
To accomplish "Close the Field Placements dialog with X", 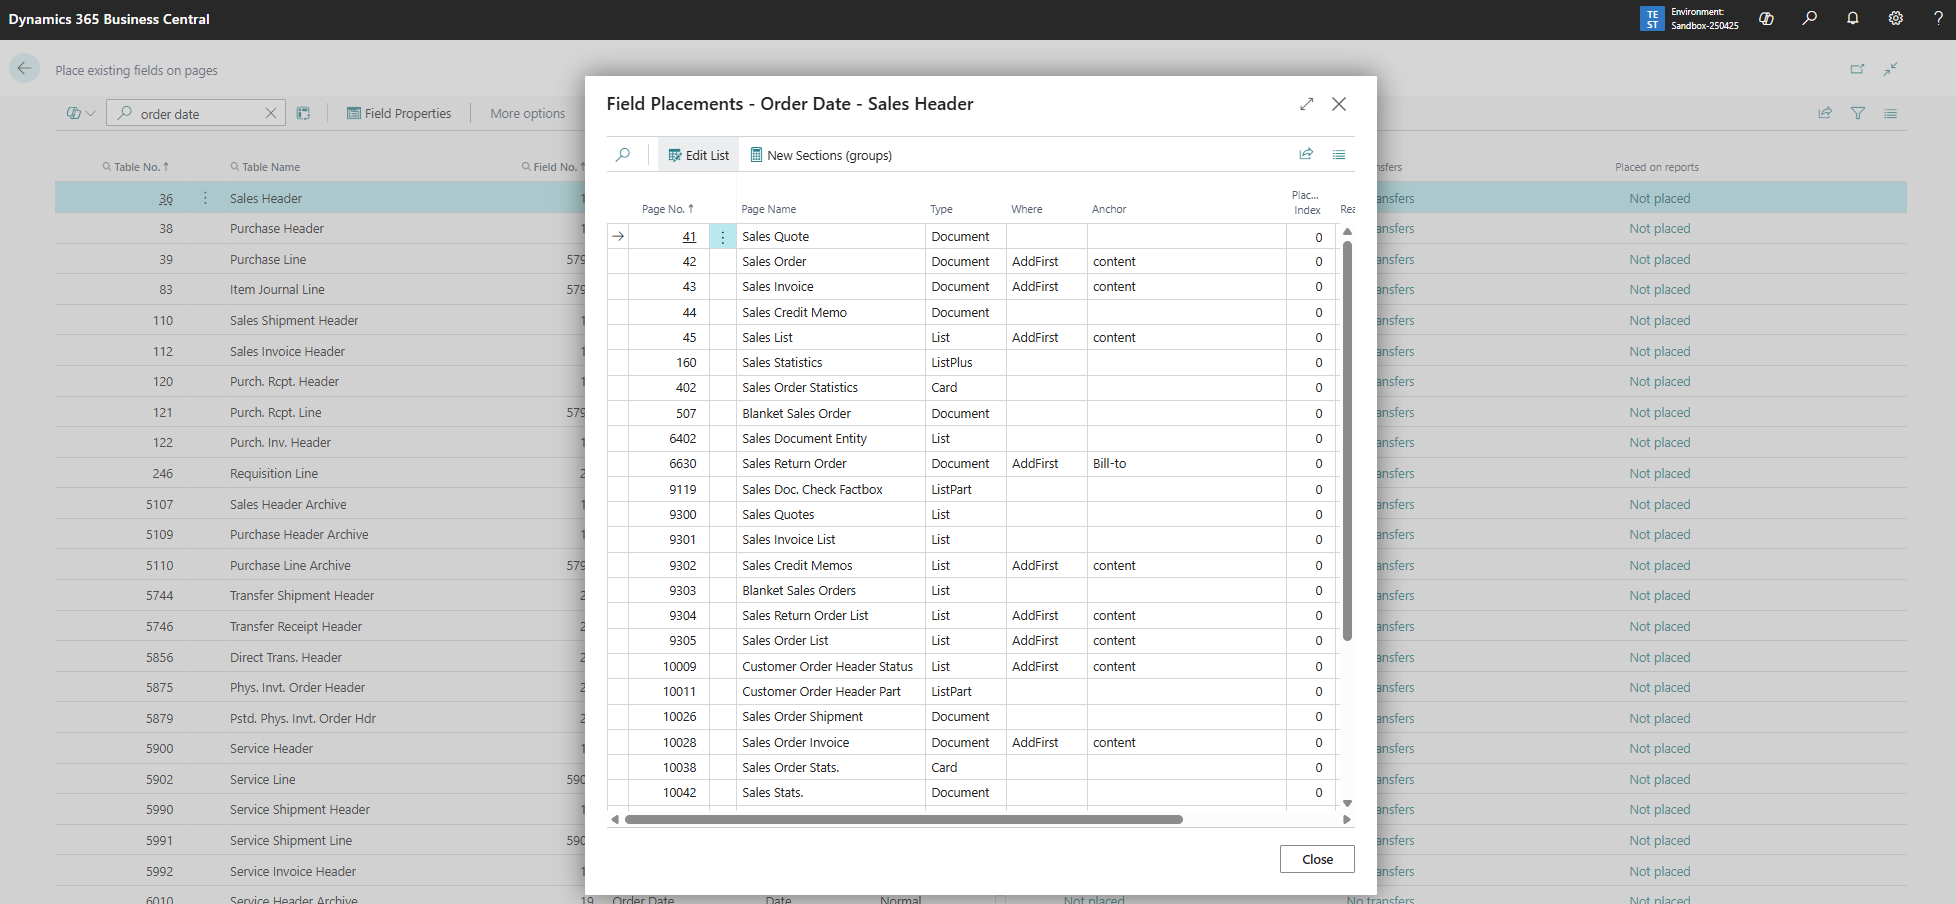I will click(1339, 104).
